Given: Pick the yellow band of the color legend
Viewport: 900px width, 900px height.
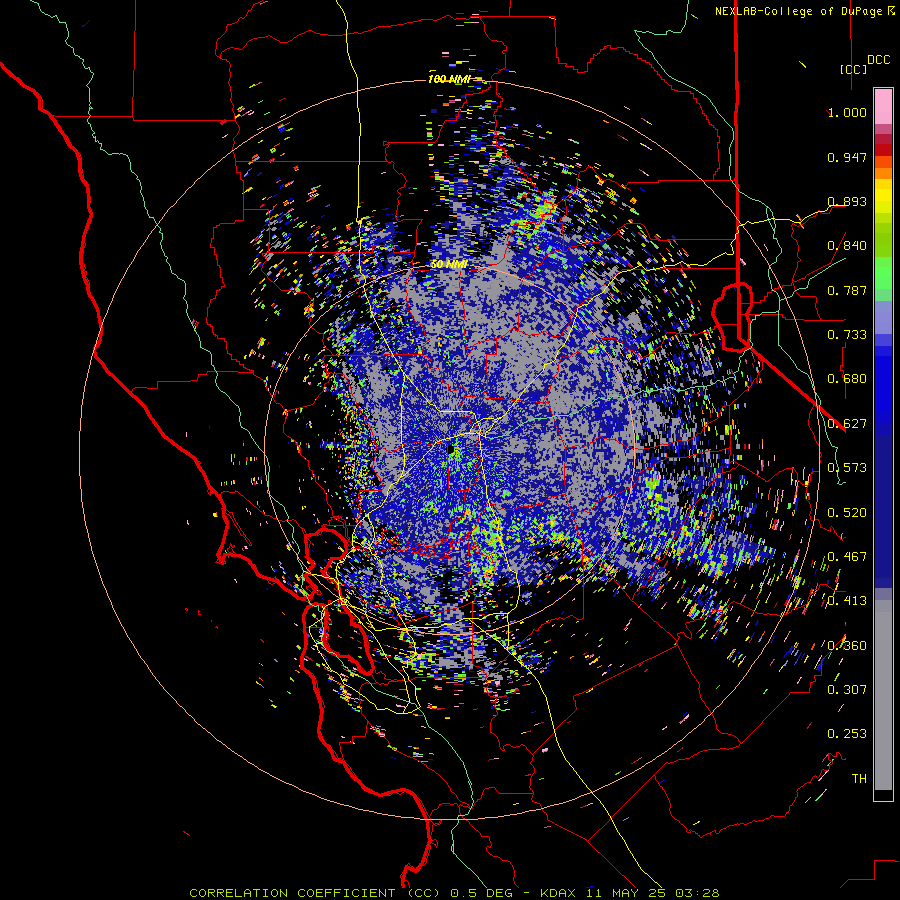Looking at the screenshot, I should 883,196.
